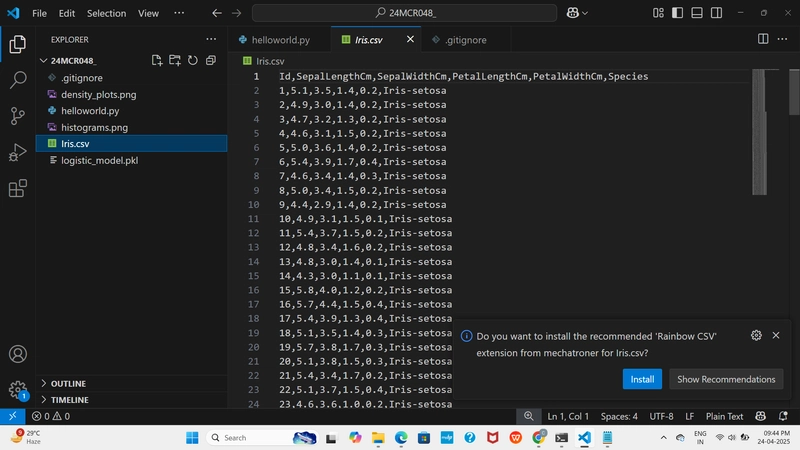Create a new file in 24MCR048_
This screenshot has width=800, height=450.
coord(157,60)
